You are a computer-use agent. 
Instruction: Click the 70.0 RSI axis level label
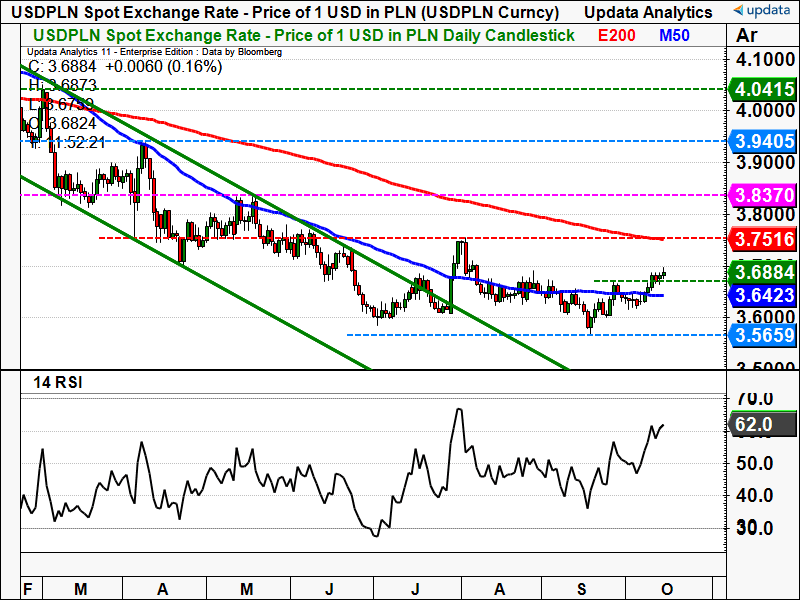point(754,398)
